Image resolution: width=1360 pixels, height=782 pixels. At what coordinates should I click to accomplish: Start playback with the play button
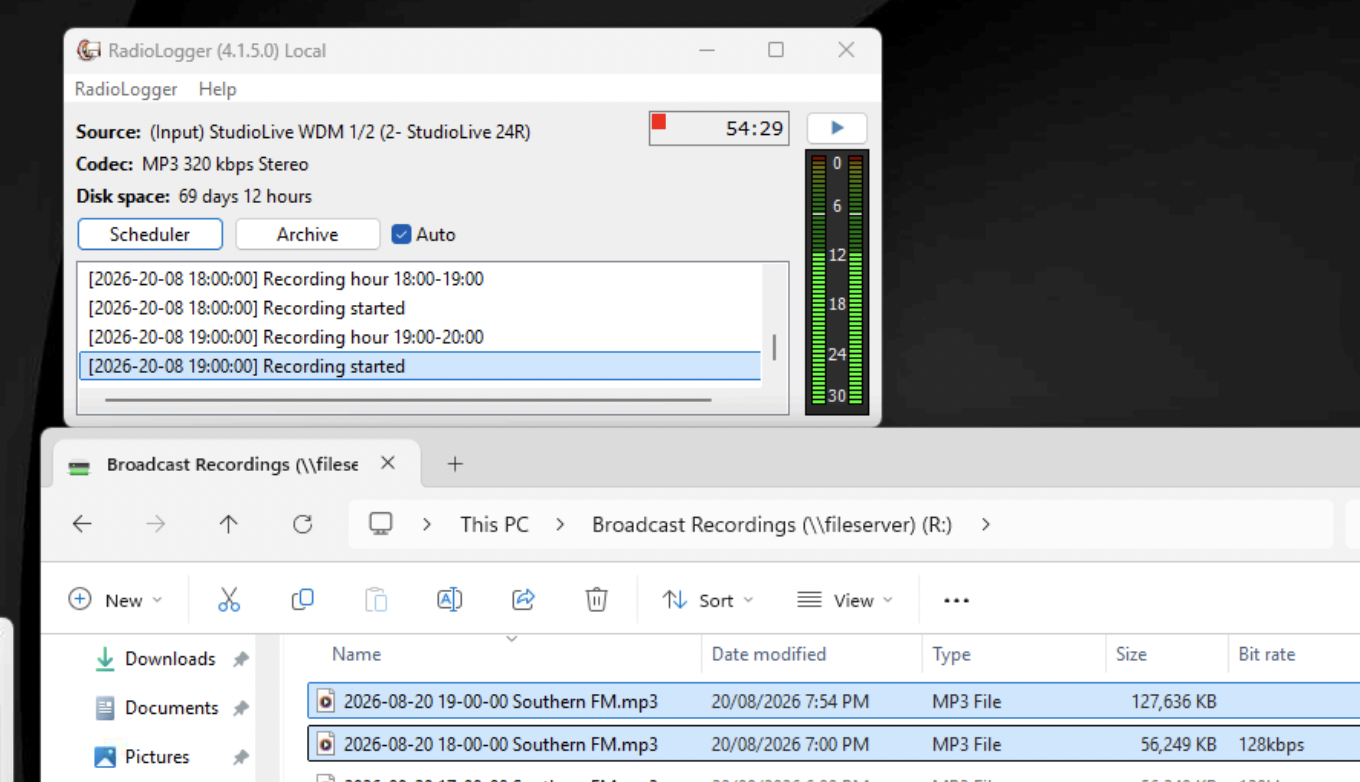[x=837, y=128]
